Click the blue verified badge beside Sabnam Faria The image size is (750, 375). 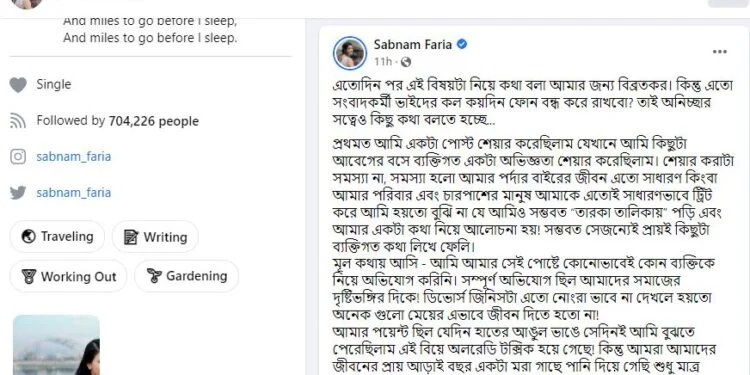point(462,44)
